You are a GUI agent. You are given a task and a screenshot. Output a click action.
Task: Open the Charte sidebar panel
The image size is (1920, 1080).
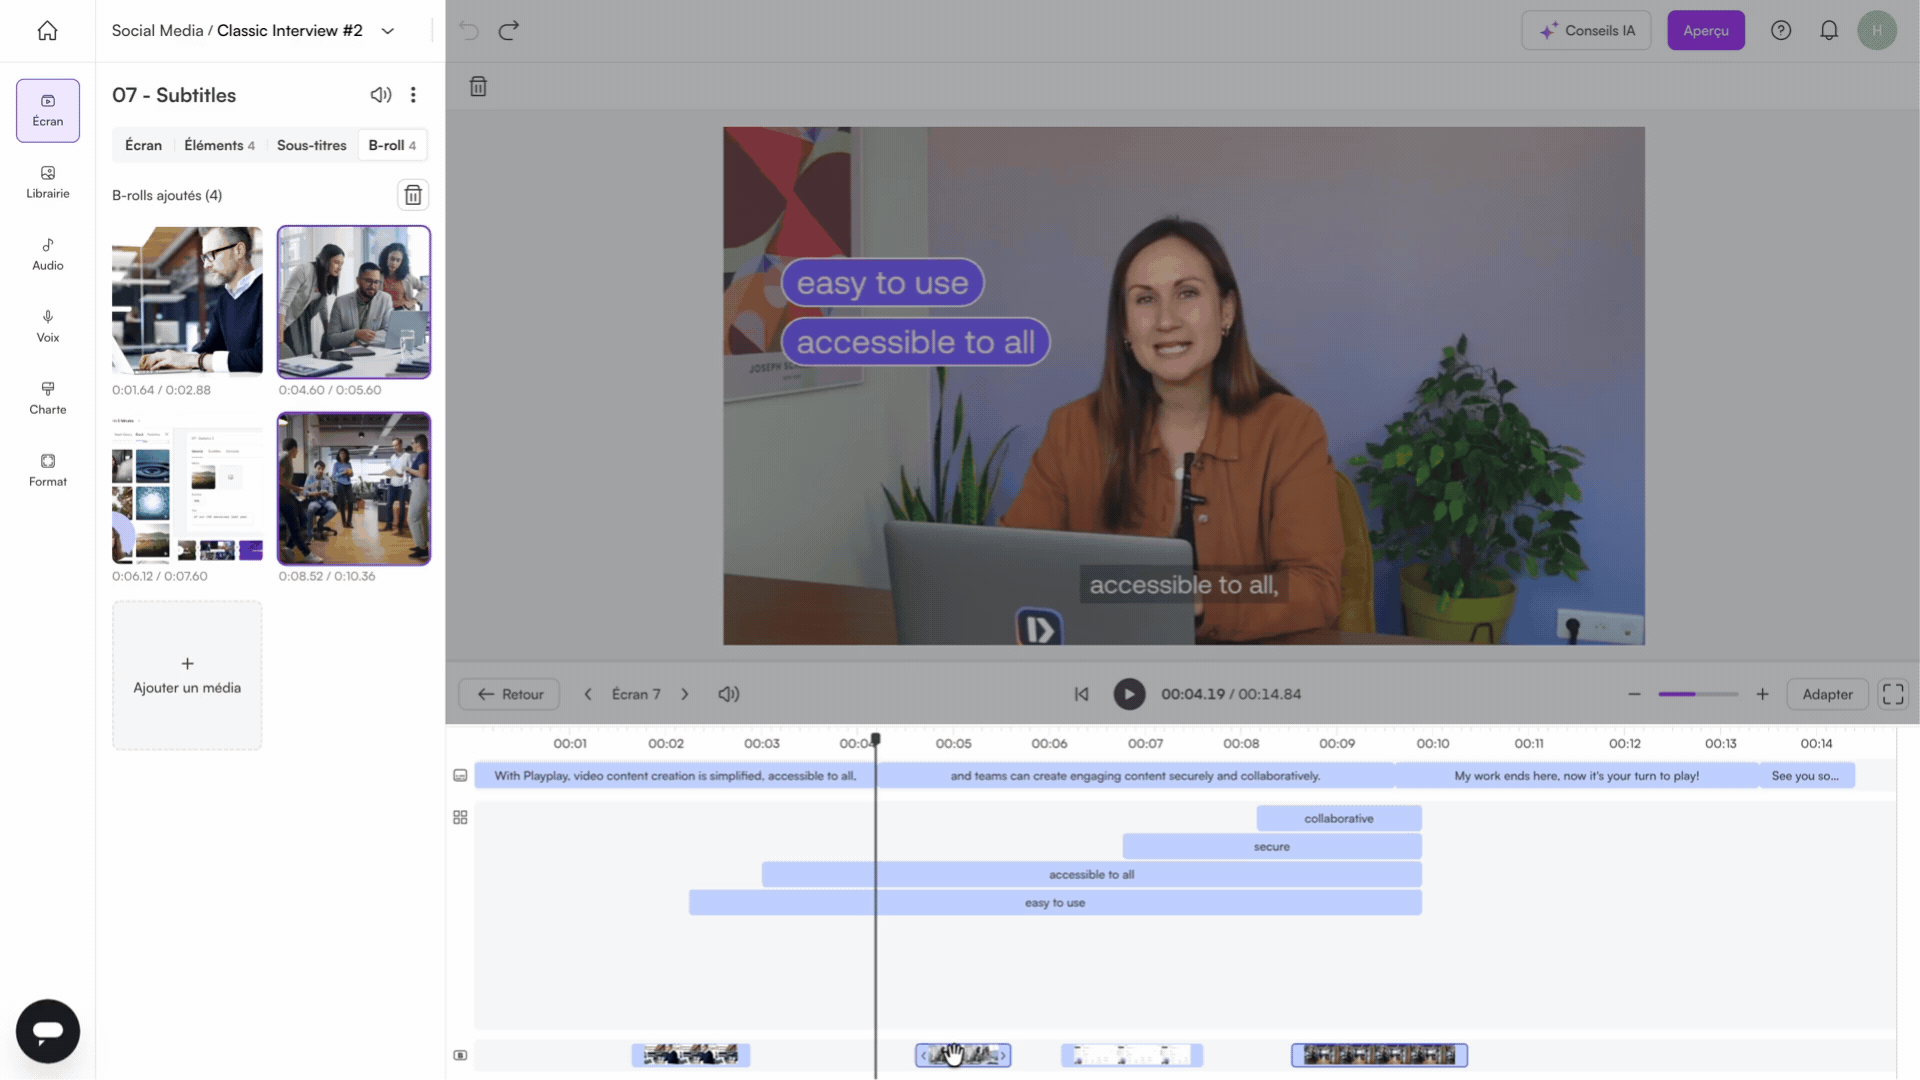[x=48, y=398]
